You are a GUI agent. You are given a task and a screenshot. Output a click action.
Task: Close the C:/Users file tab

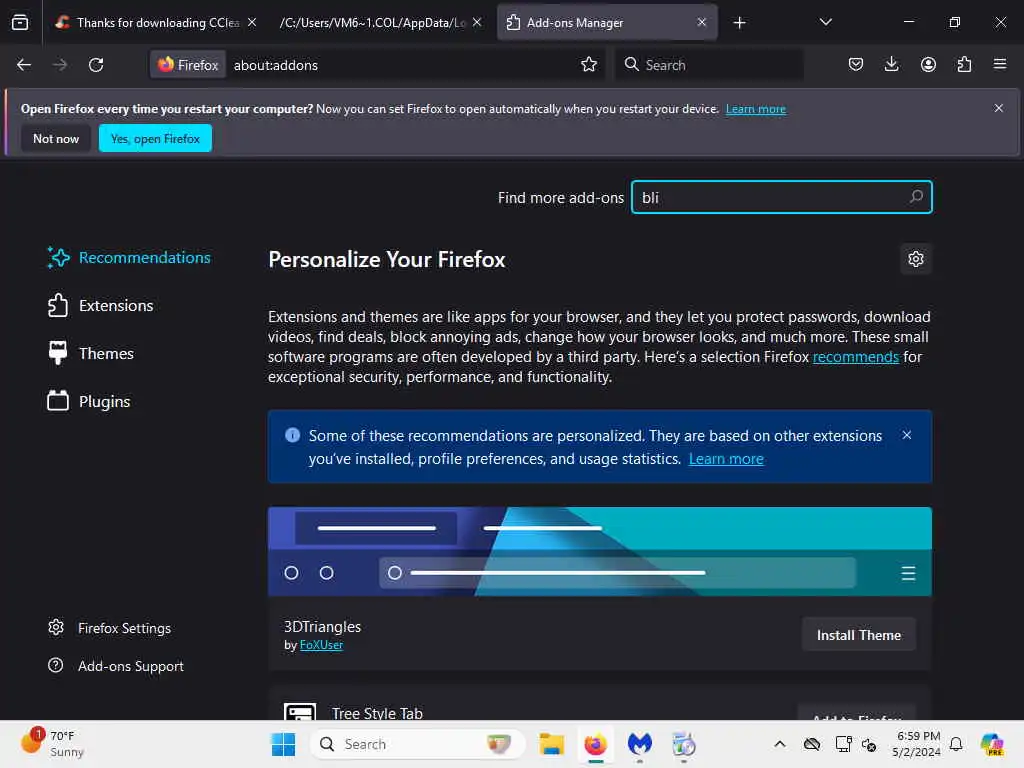click(477, 22)
